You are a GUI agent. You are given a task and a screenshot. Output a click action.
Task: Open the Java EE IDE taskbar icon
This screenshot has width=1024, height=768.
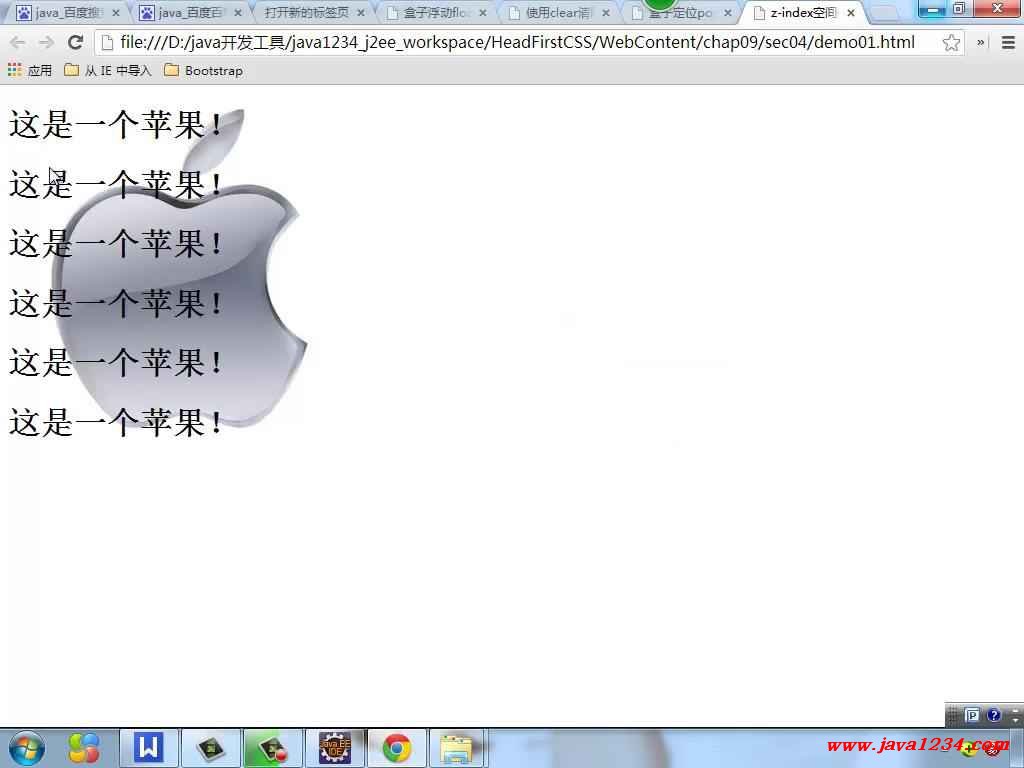click(x=335, y=748)
